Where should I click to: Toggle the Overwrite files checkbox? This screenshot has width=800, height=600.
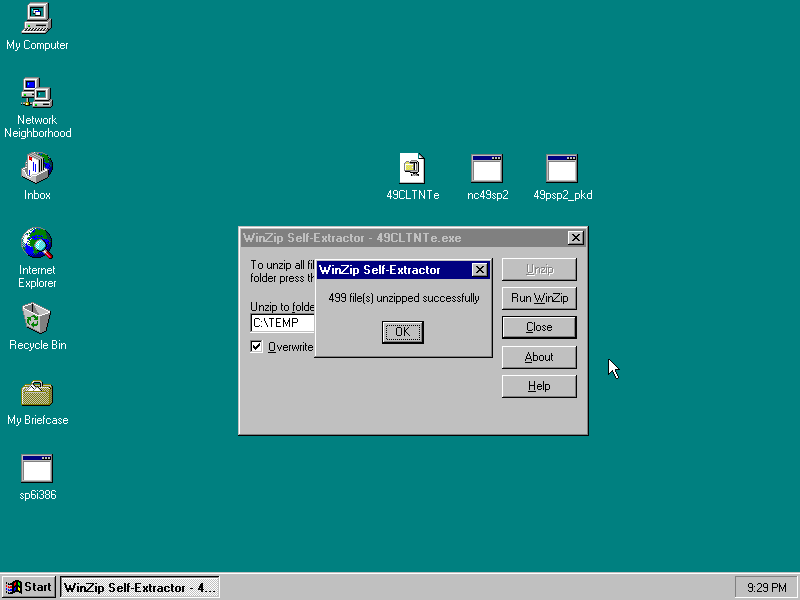coord(256,346)
